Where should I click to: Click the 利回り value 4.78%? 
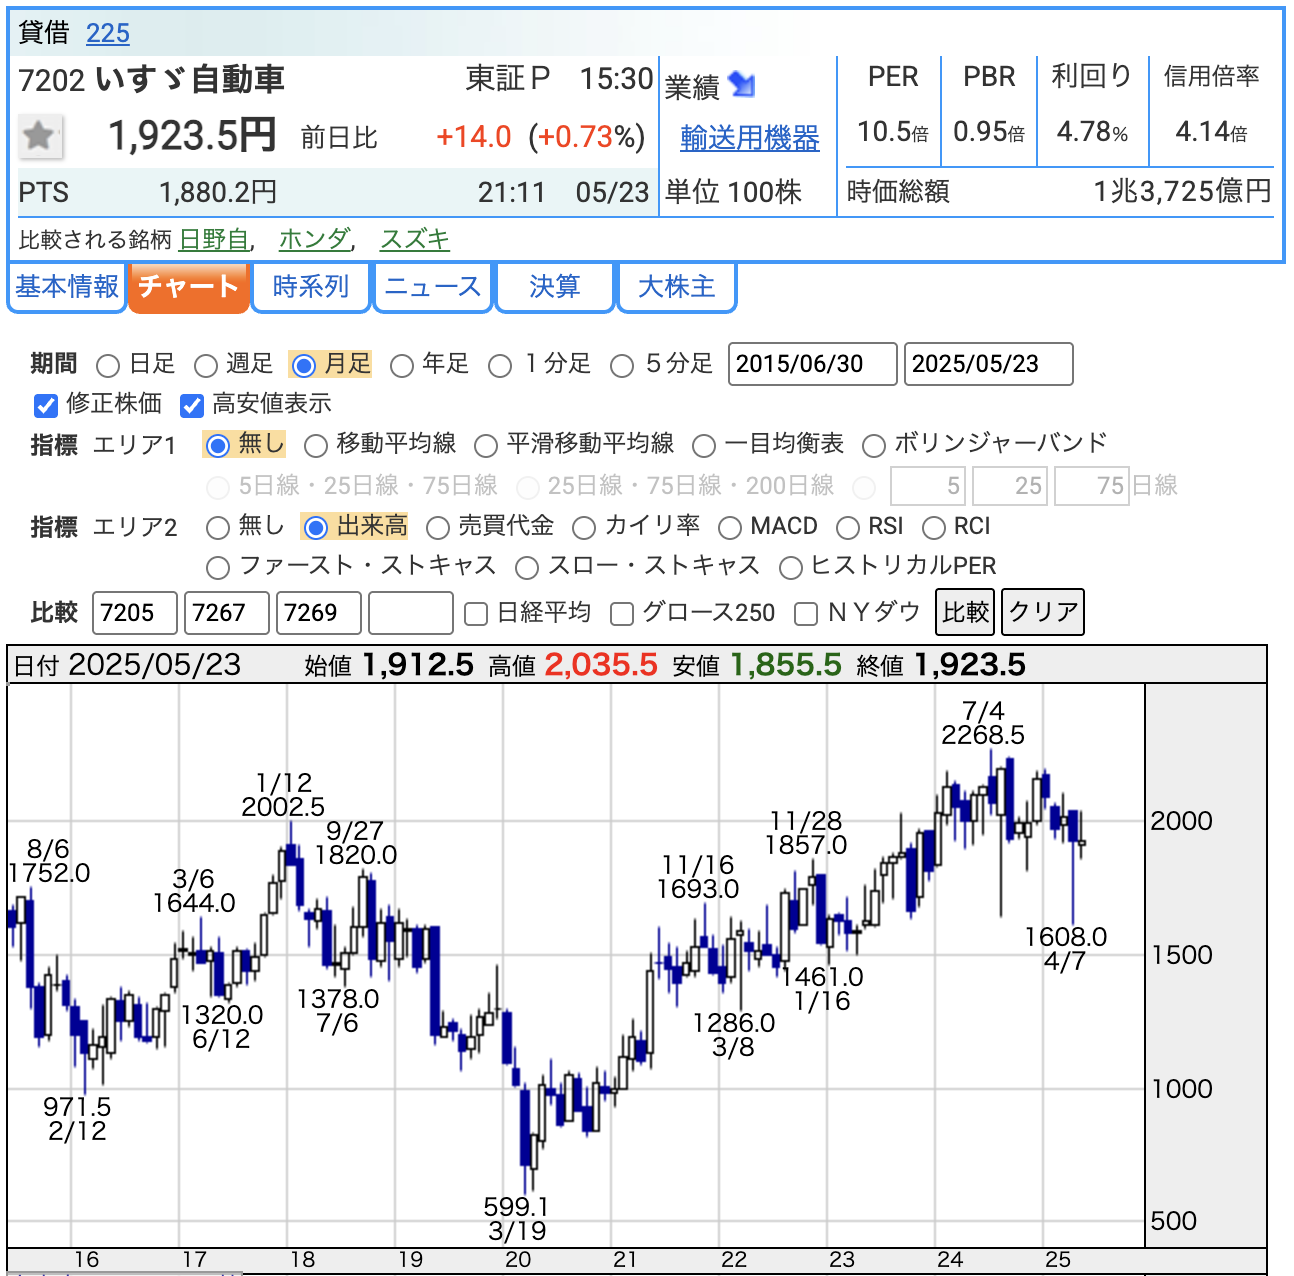coord(1093,132)
